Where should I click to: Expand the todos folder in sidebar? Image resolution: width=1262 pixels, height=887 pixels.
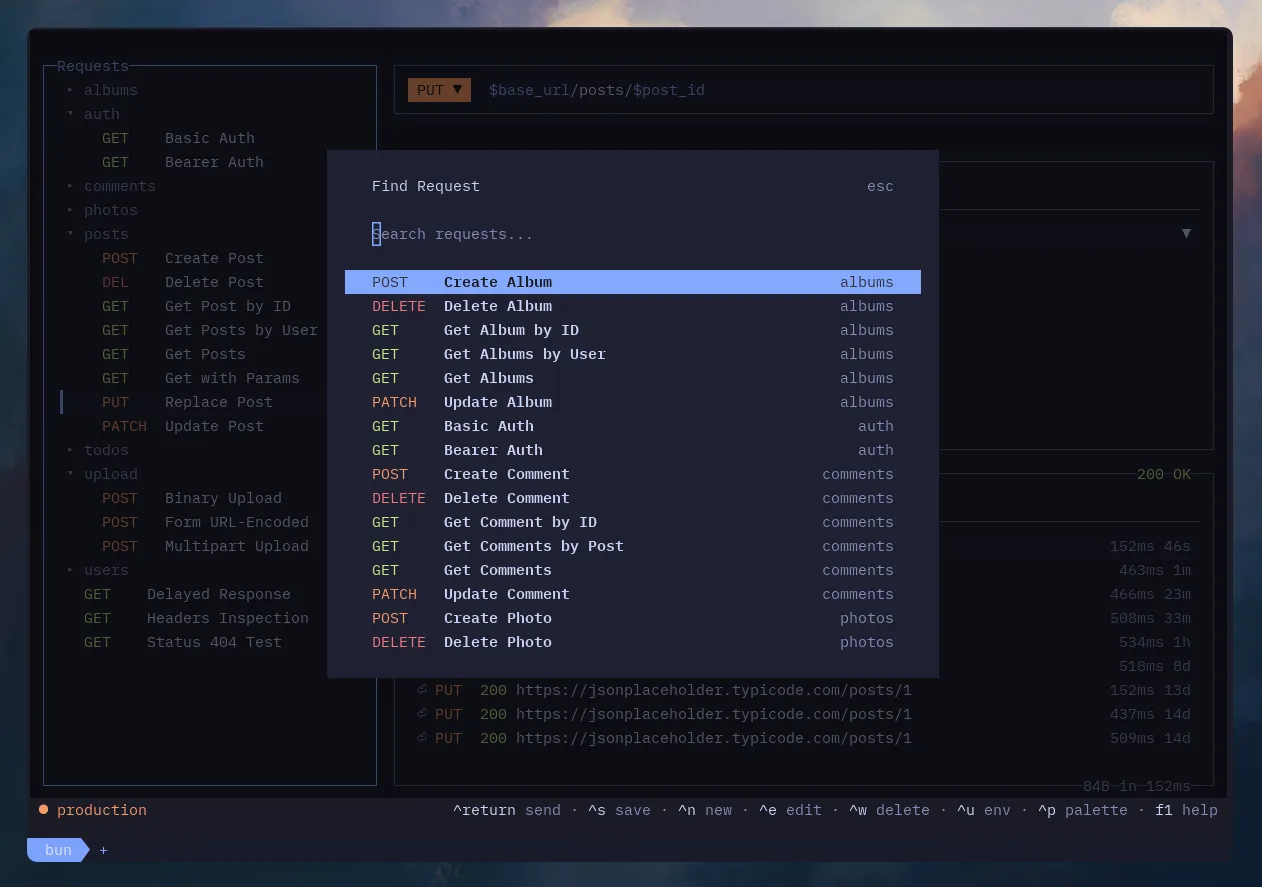(x=97, y=450)
